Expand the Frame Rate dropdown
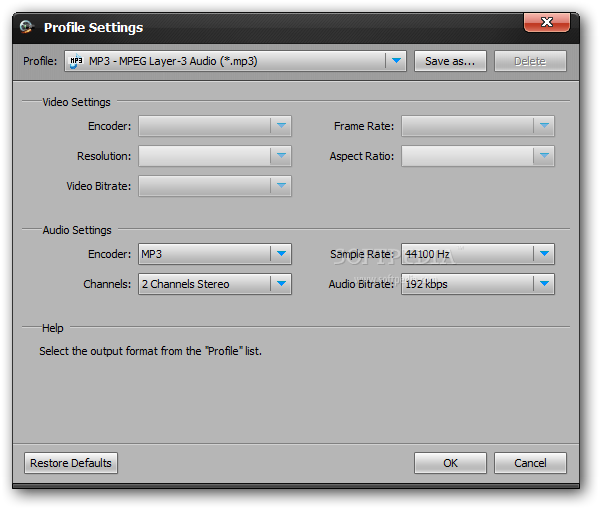600x509 pixels. tap(478, 126)
